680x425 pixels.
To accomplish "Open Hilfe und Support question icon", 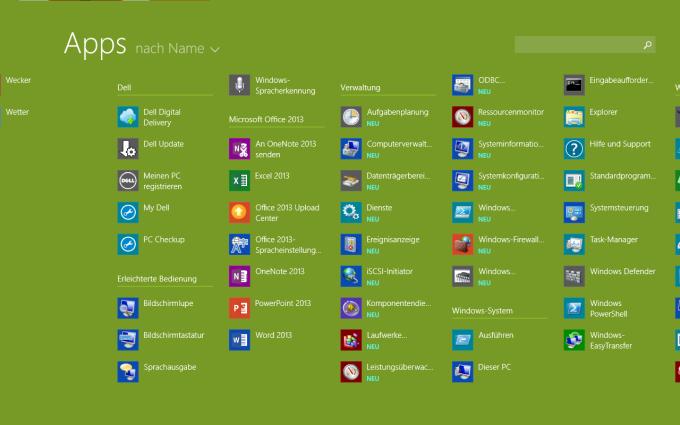I will coord(574,149).
